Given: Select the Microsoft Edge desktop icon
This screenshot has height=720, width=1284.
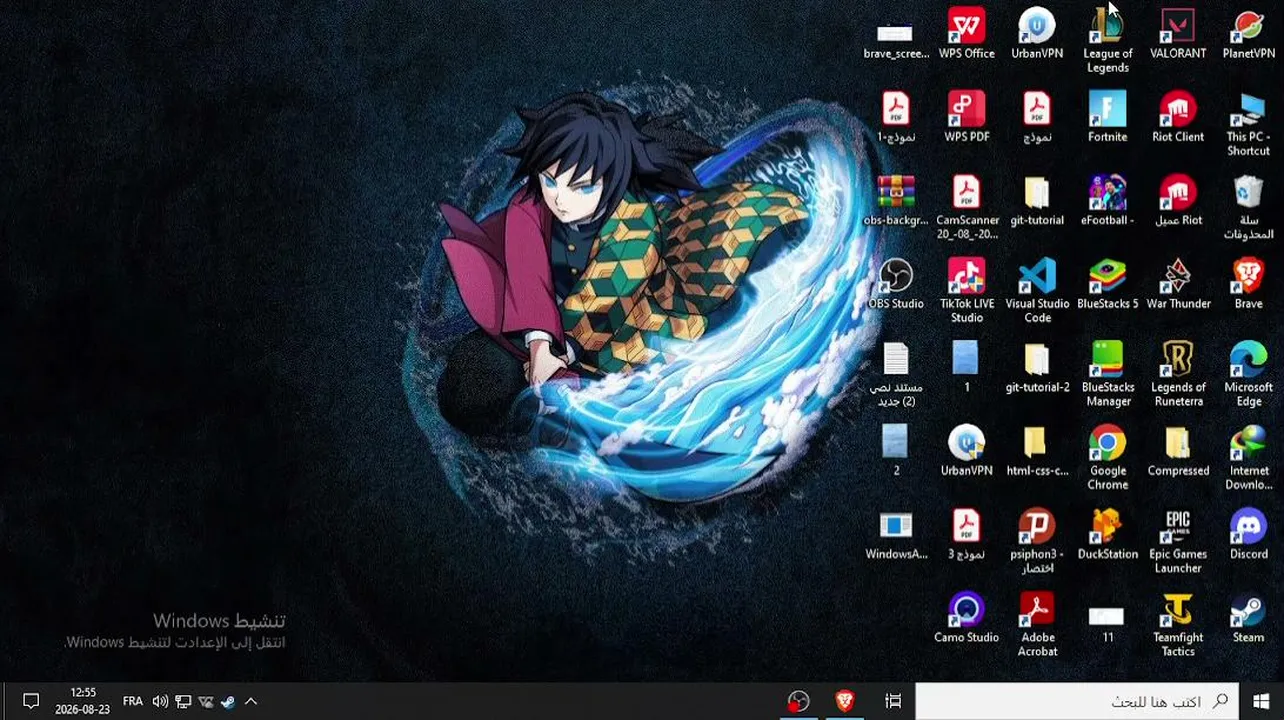Looking at the screenshot, I should tap(1248, 375).
